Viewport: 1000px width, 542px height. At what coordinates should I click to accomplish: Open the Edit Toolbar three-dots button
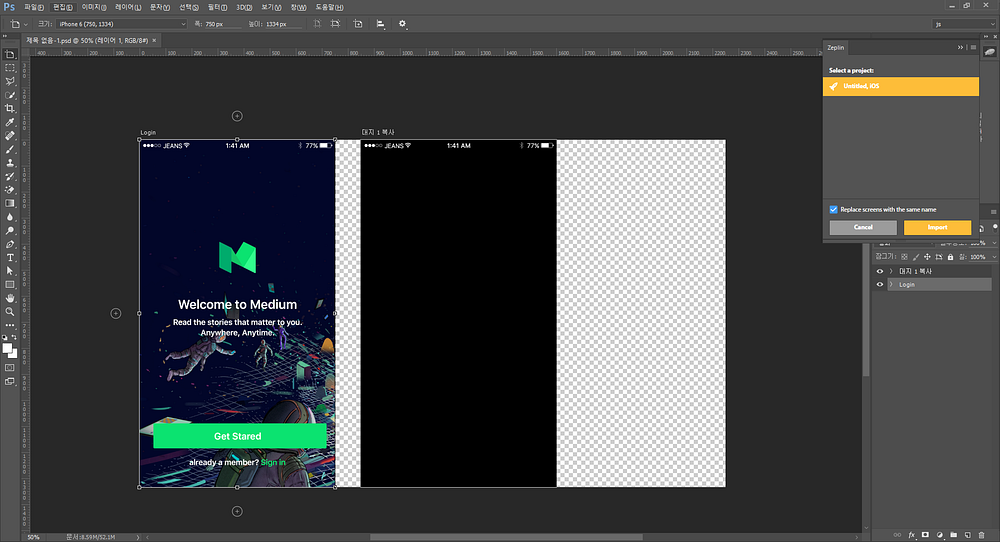[x=10, y=325]
